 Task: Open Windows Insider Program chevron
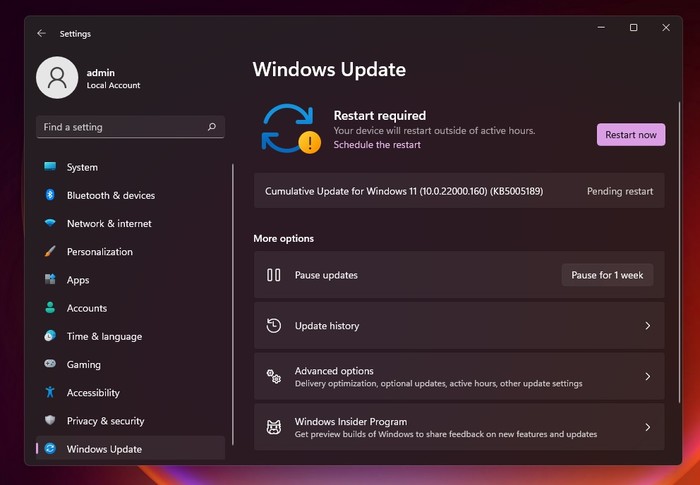click(x=647, y=427)
